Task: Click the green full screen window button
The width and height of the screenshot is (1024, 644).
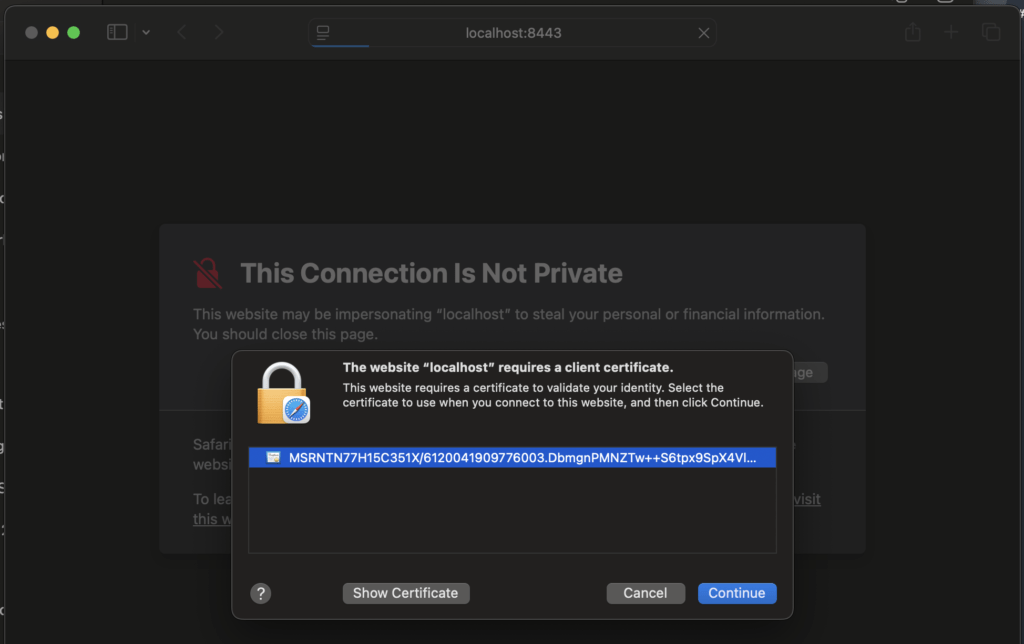Action: [x=74, y=32]
